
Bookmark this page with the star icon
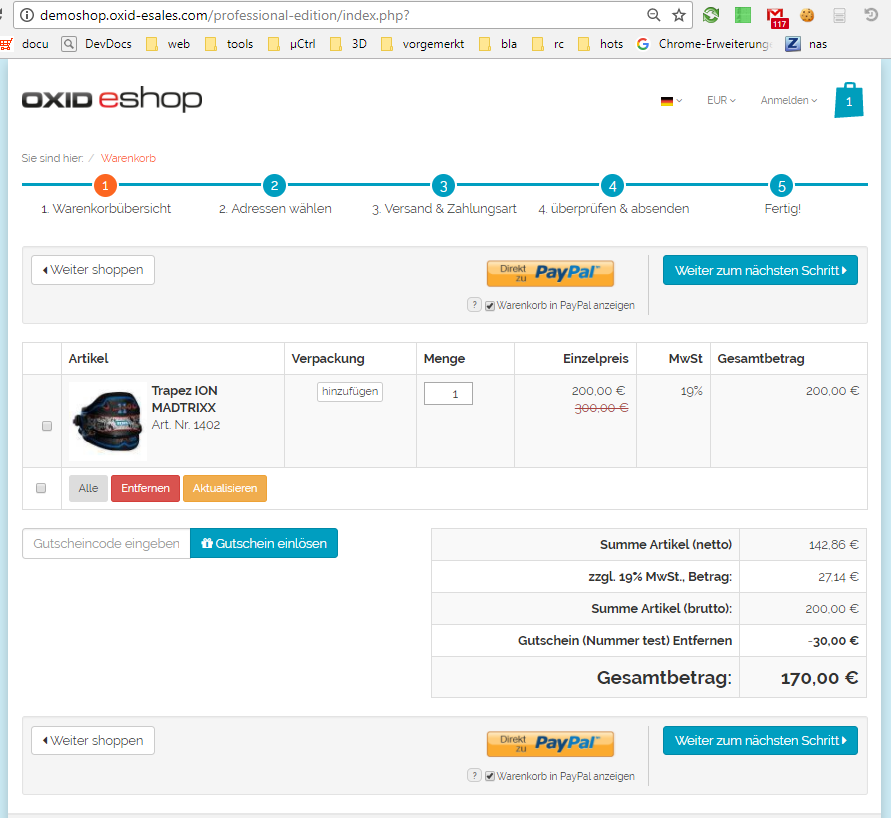point(679,15)
